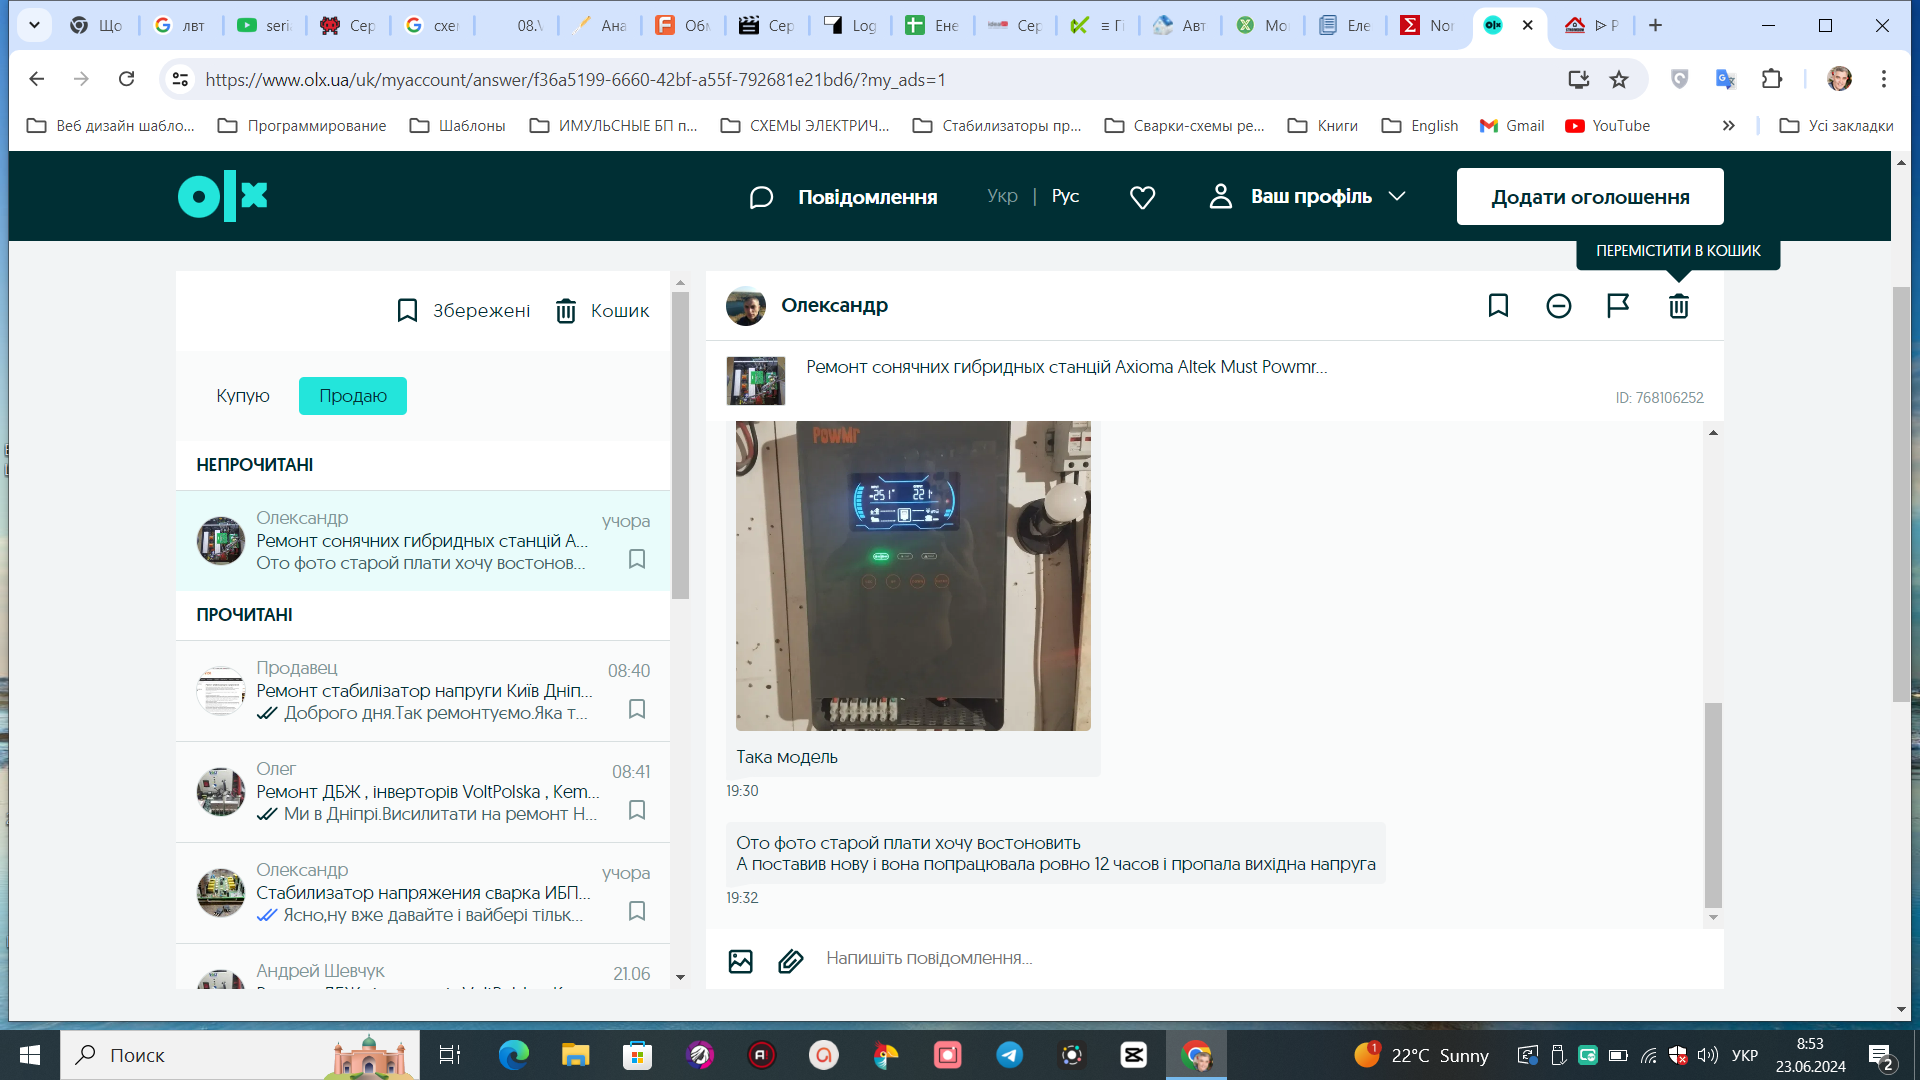Flag the conversation with Олександр
The image size is (1920, 1080).
click(x=1618, y=306)
